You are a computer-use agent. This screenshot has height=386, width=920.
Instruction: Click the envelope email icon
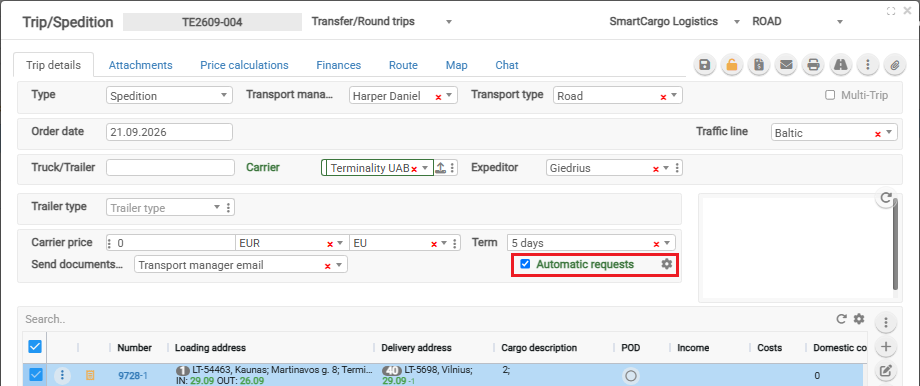pos(786,65)
